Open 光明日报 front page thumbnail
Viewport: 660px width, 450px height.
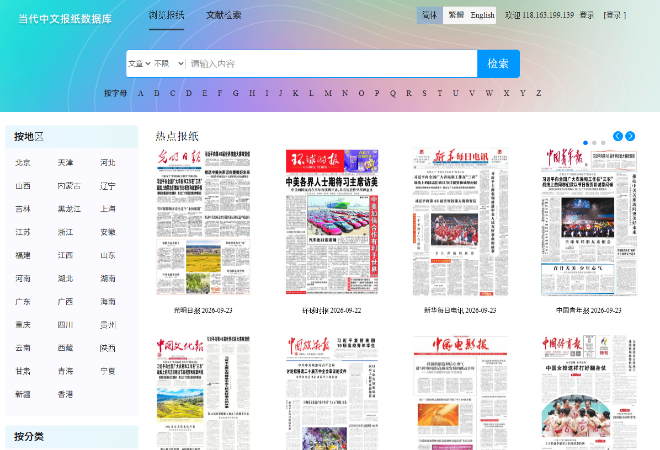203,222
